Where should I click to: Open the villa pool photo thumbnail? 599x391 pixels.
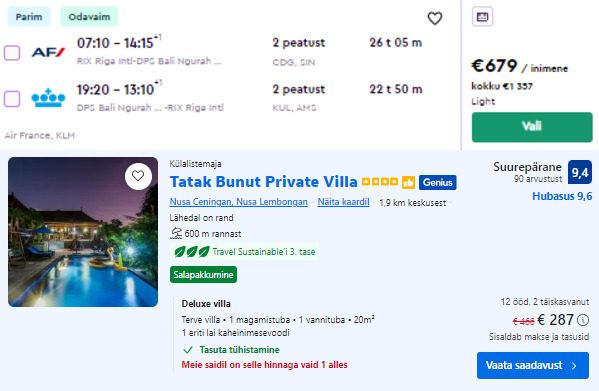83,232
